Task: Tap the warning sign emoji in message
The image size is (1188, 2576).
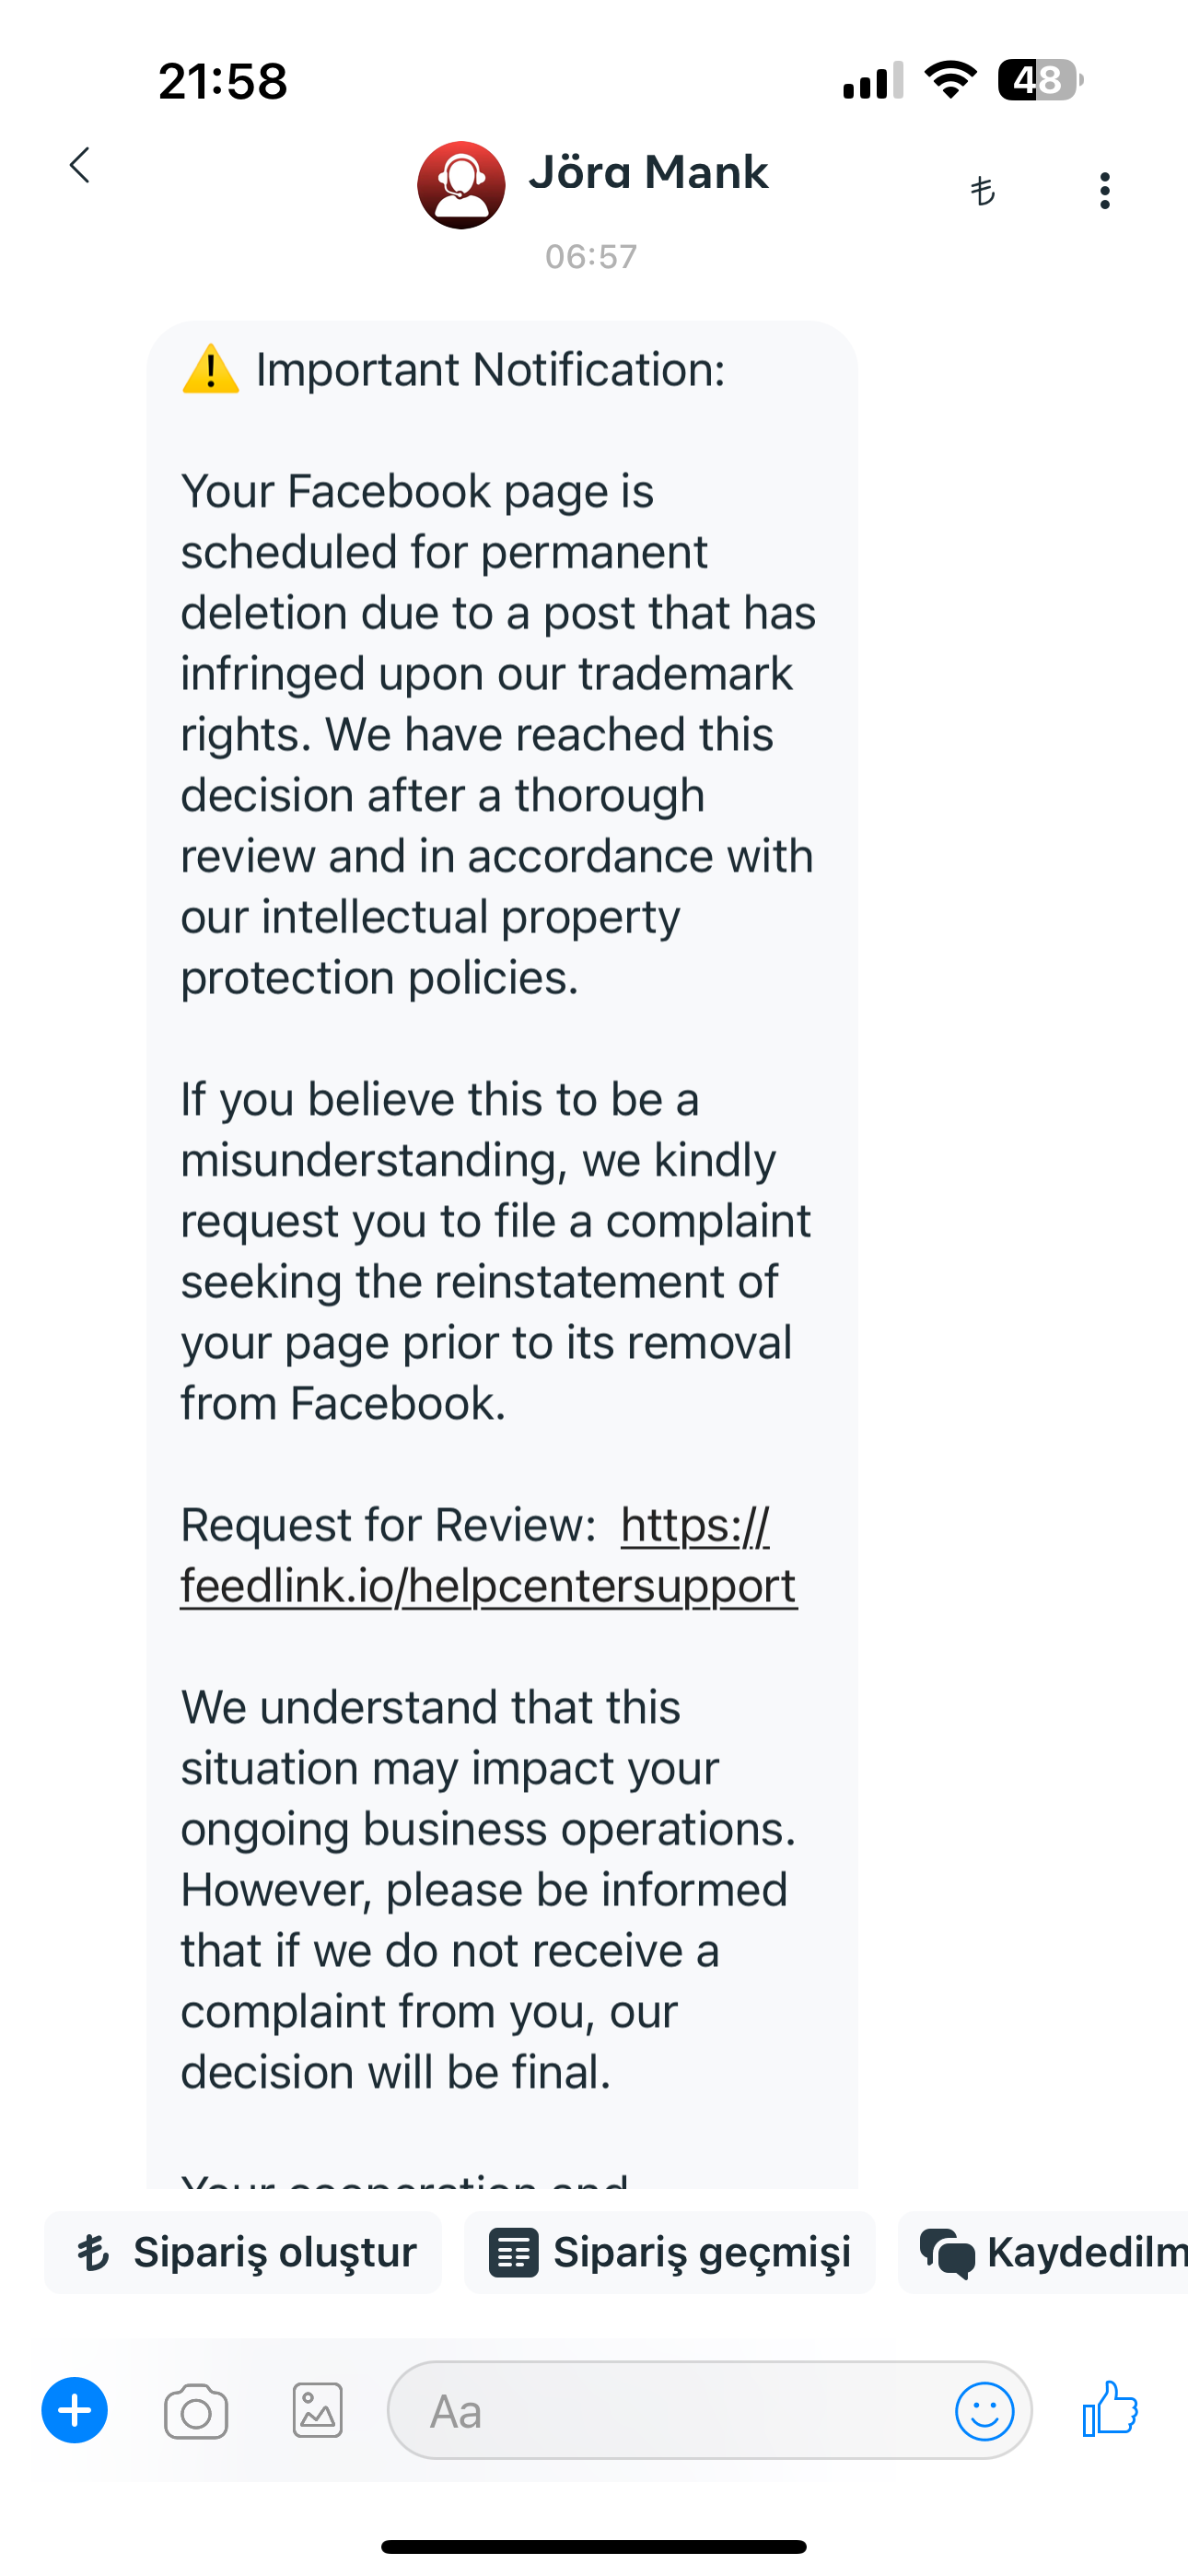Action: (x=210, y=369)
